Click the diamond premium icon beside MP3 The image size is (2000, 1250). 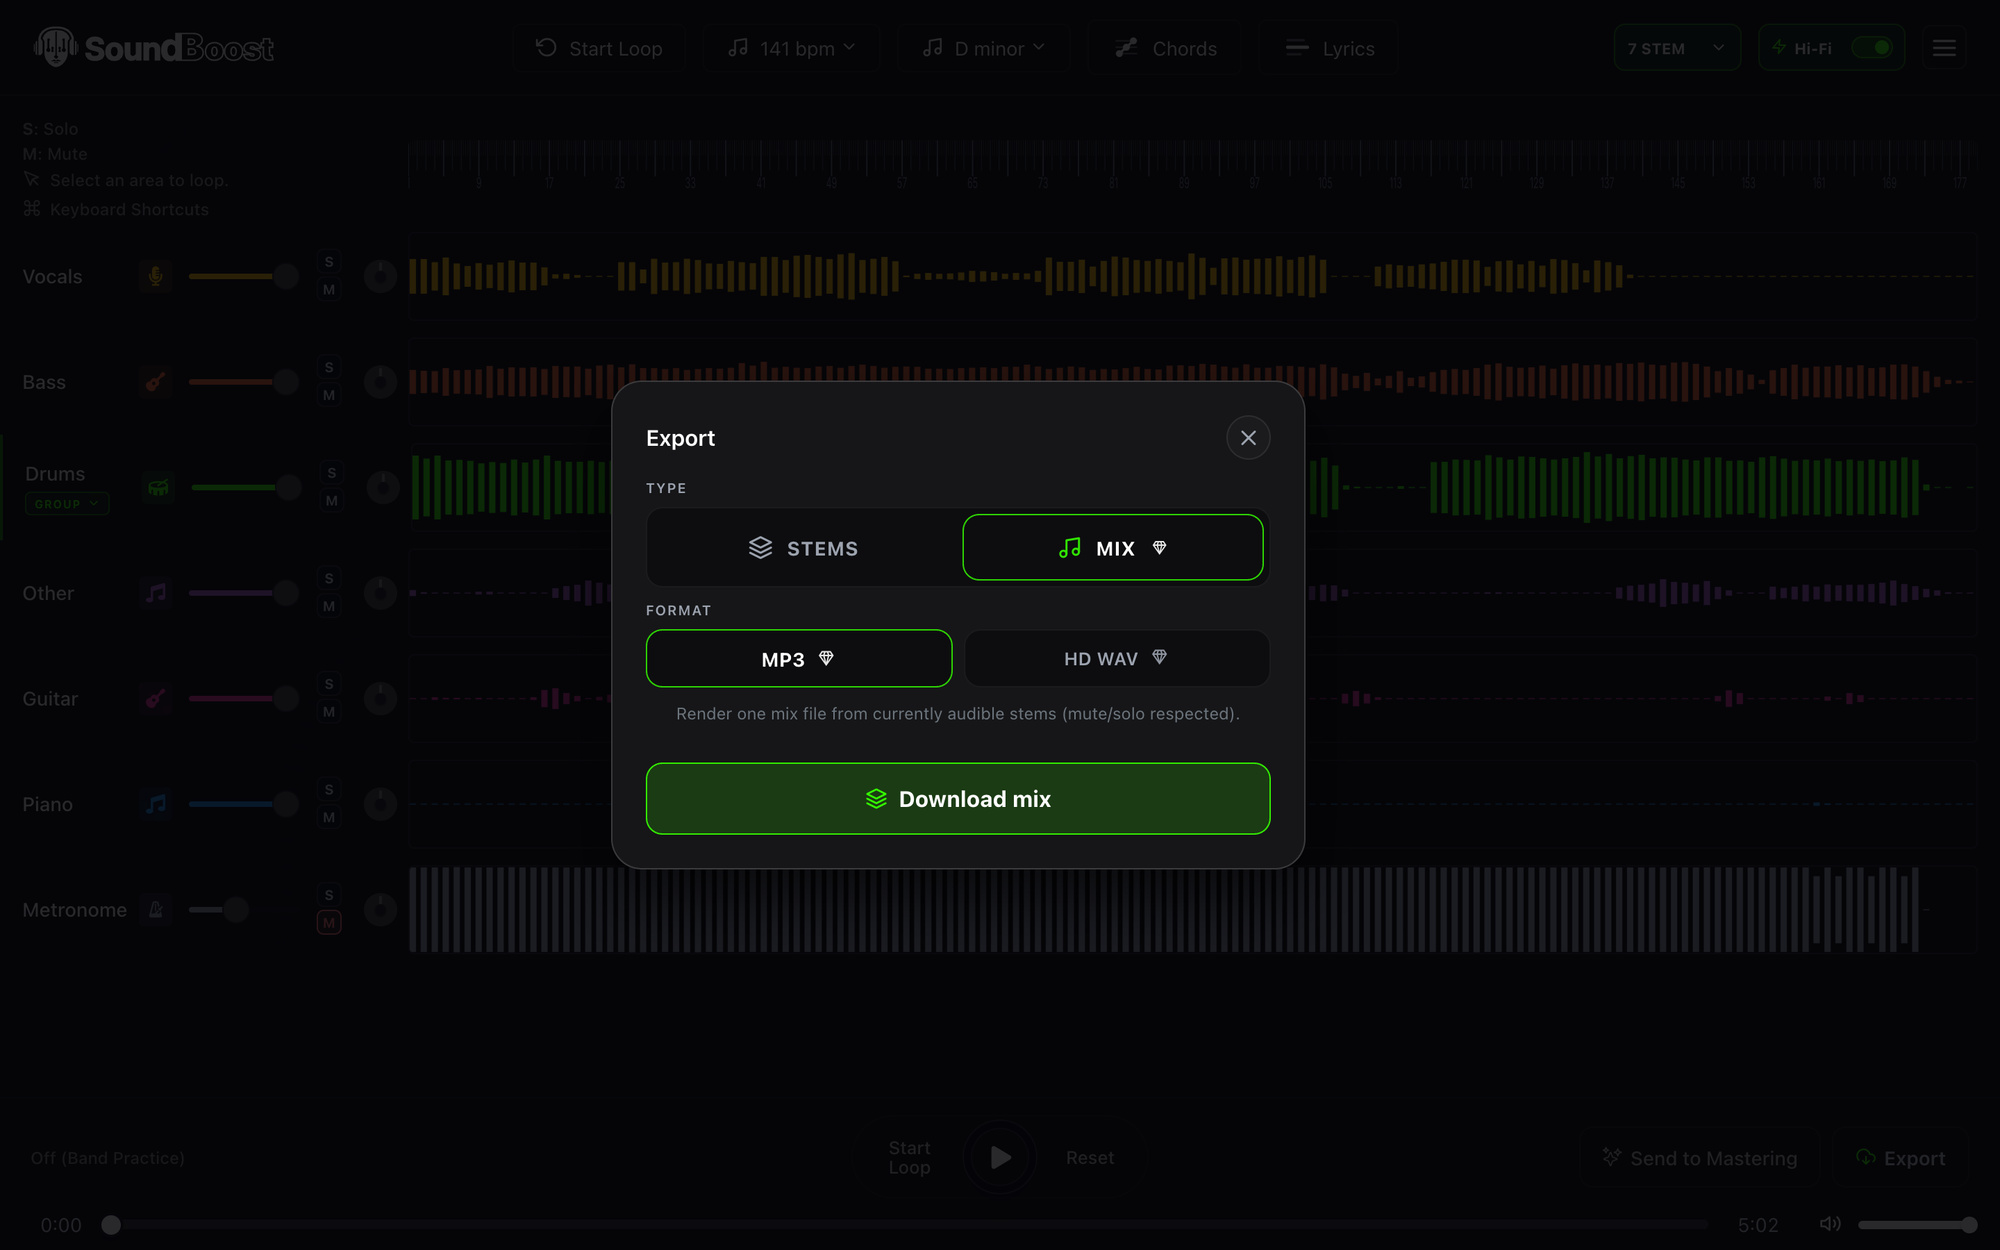[826, 658]
